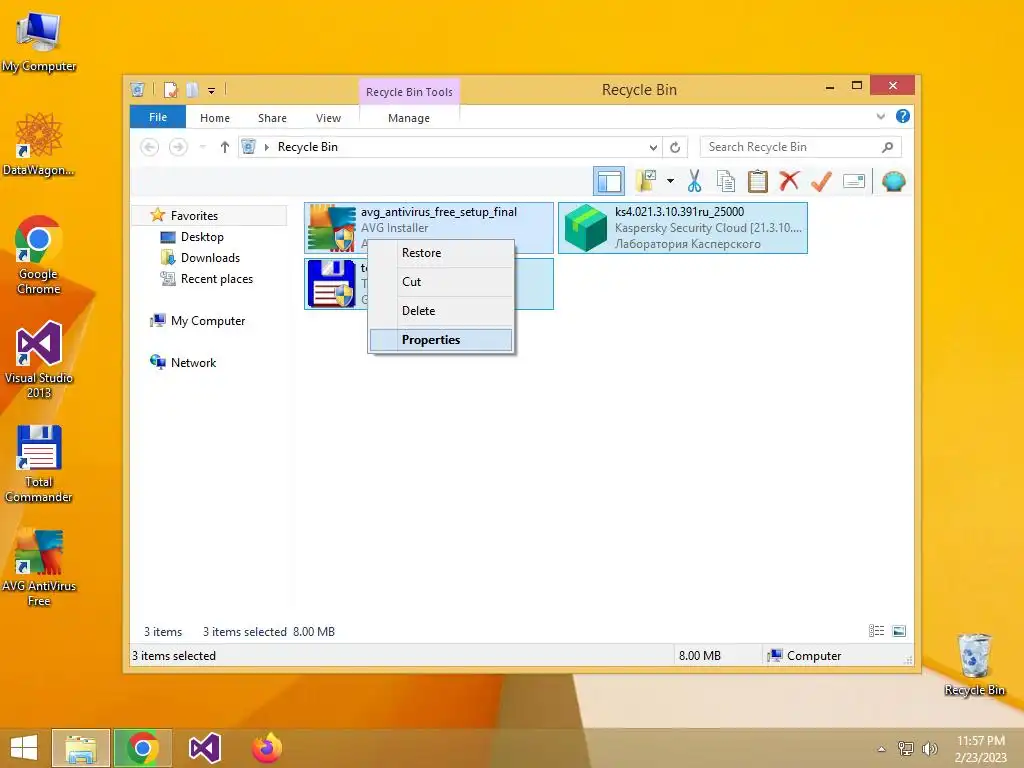Expand the breadcrumb arrow before Recycle Bin
The height and width of the screenshot is (768, 1024).
(x=266, y=148)
